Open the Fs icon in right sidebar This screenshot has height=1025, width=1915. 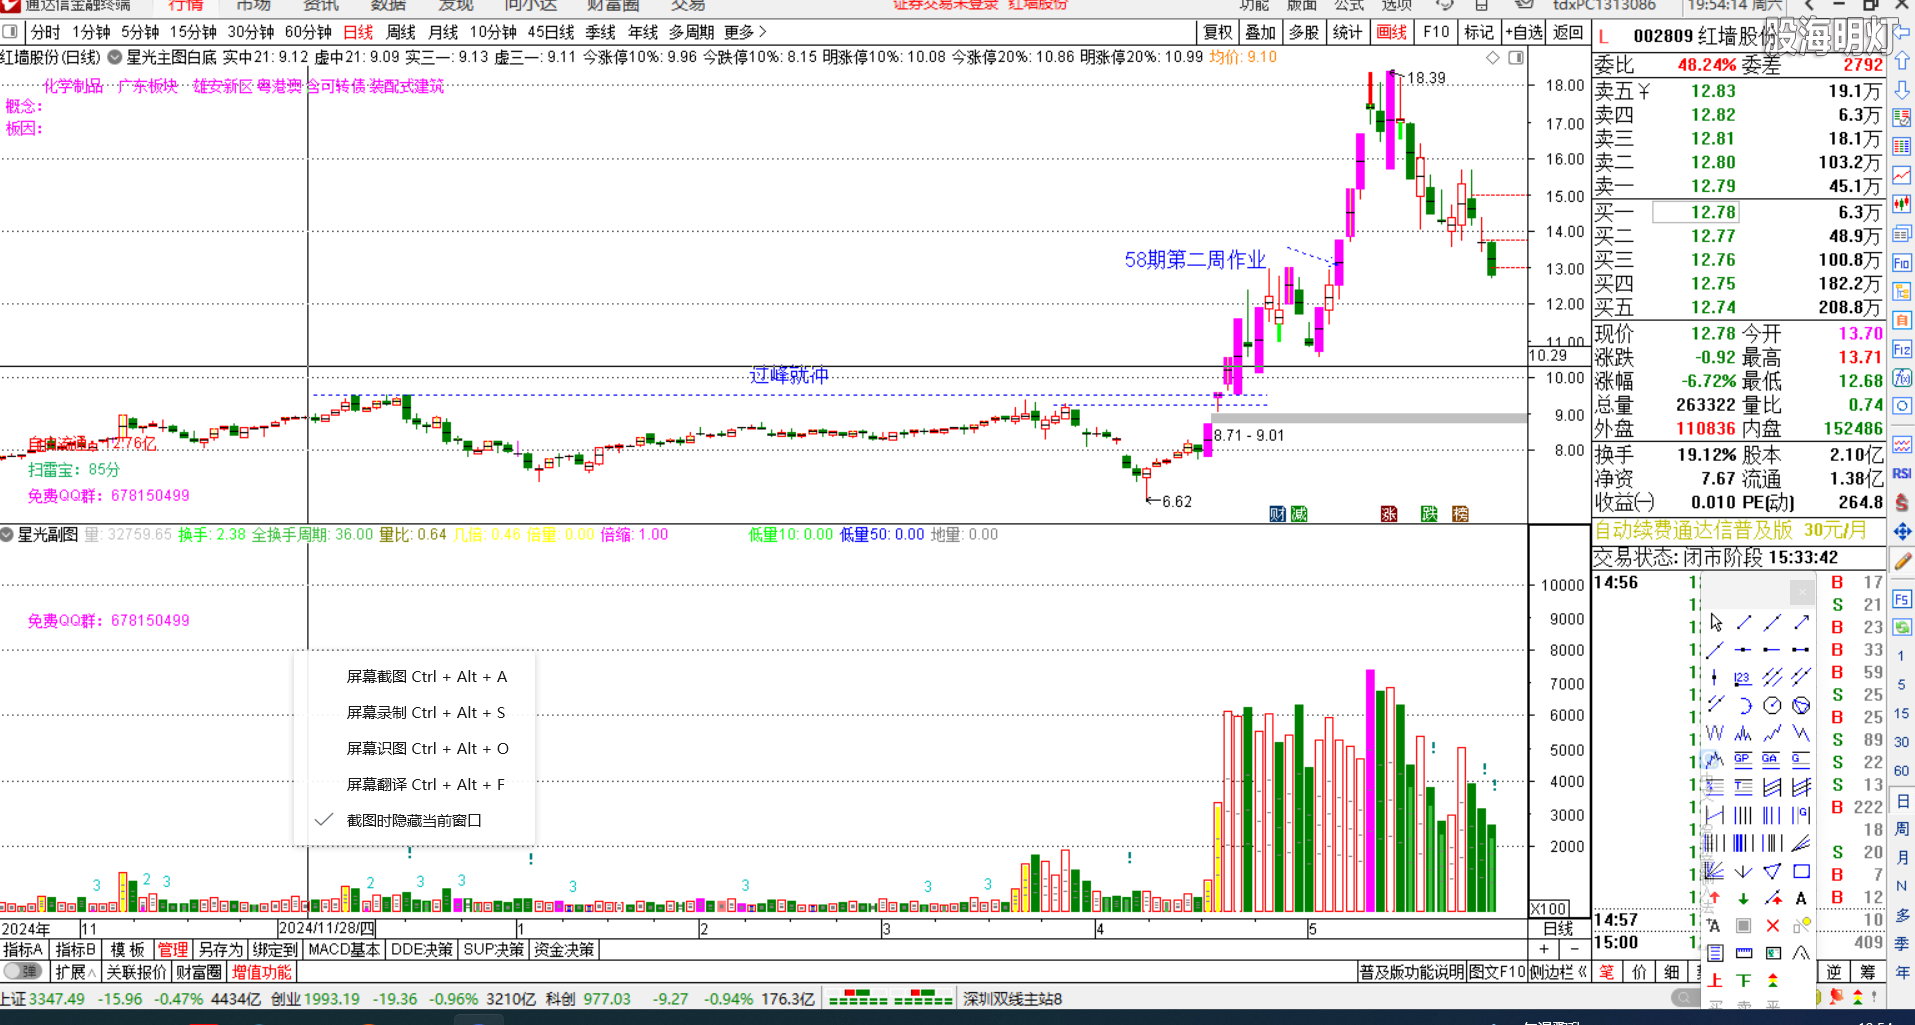click(x=1901, y=599)
